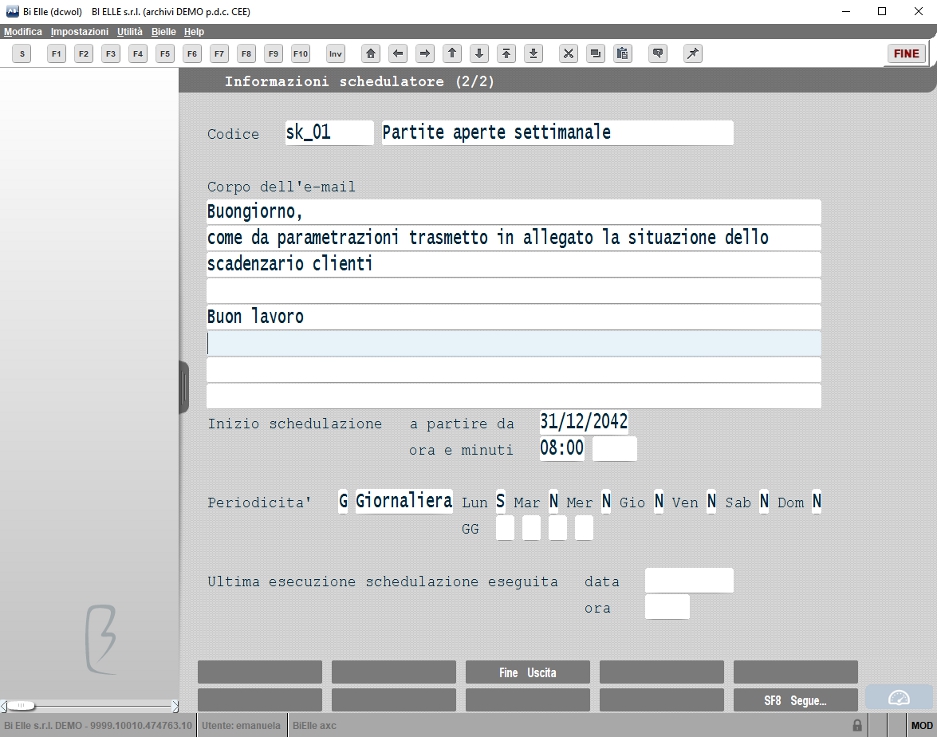Click the description field Partite aperte settimanale

[x=558, y=133]
